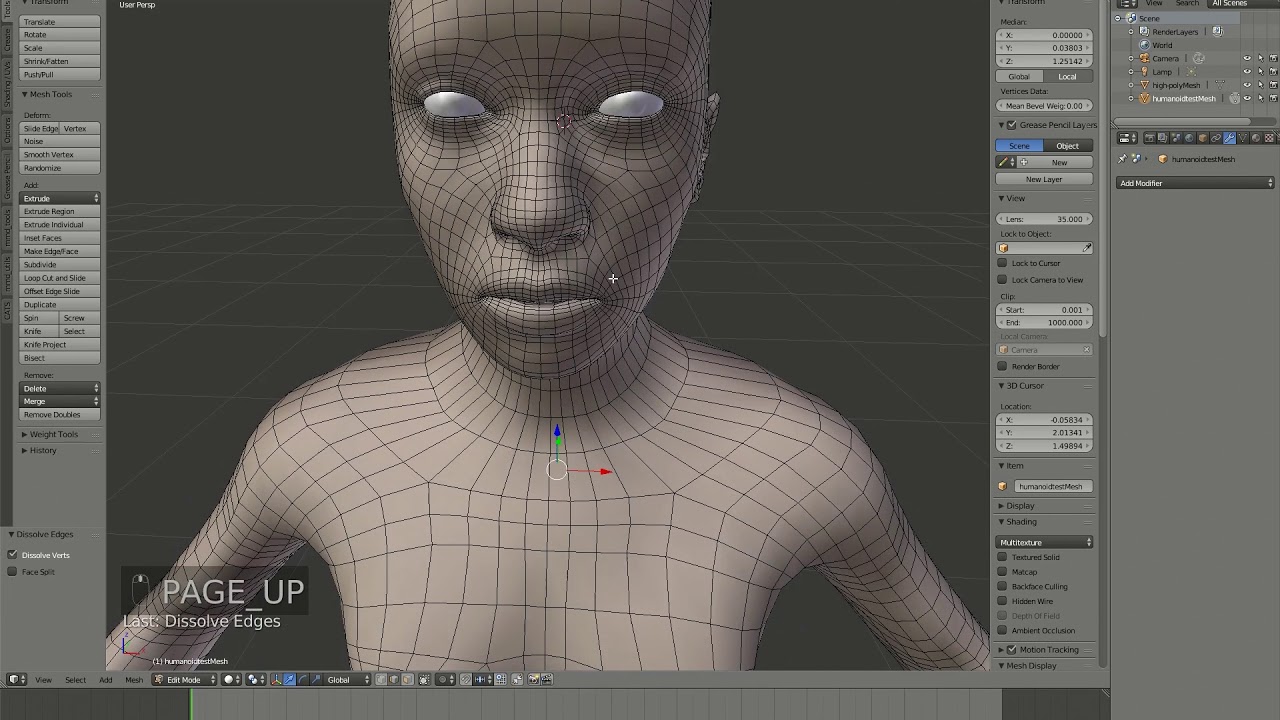Open Edit Mode selector dropdown
The image size is (1280, 720).
click(184, 680)
